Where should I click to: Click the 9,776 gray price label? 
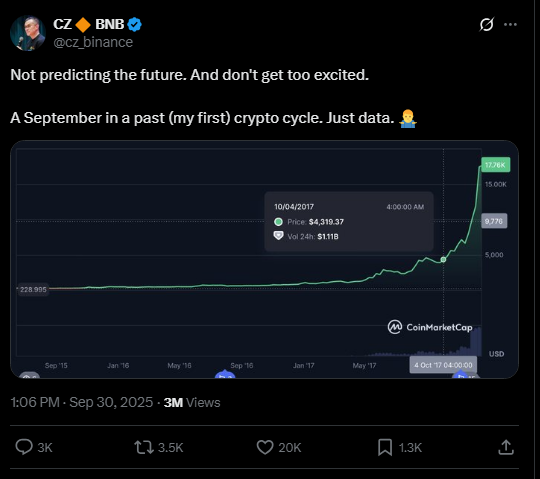coord(494,221)
